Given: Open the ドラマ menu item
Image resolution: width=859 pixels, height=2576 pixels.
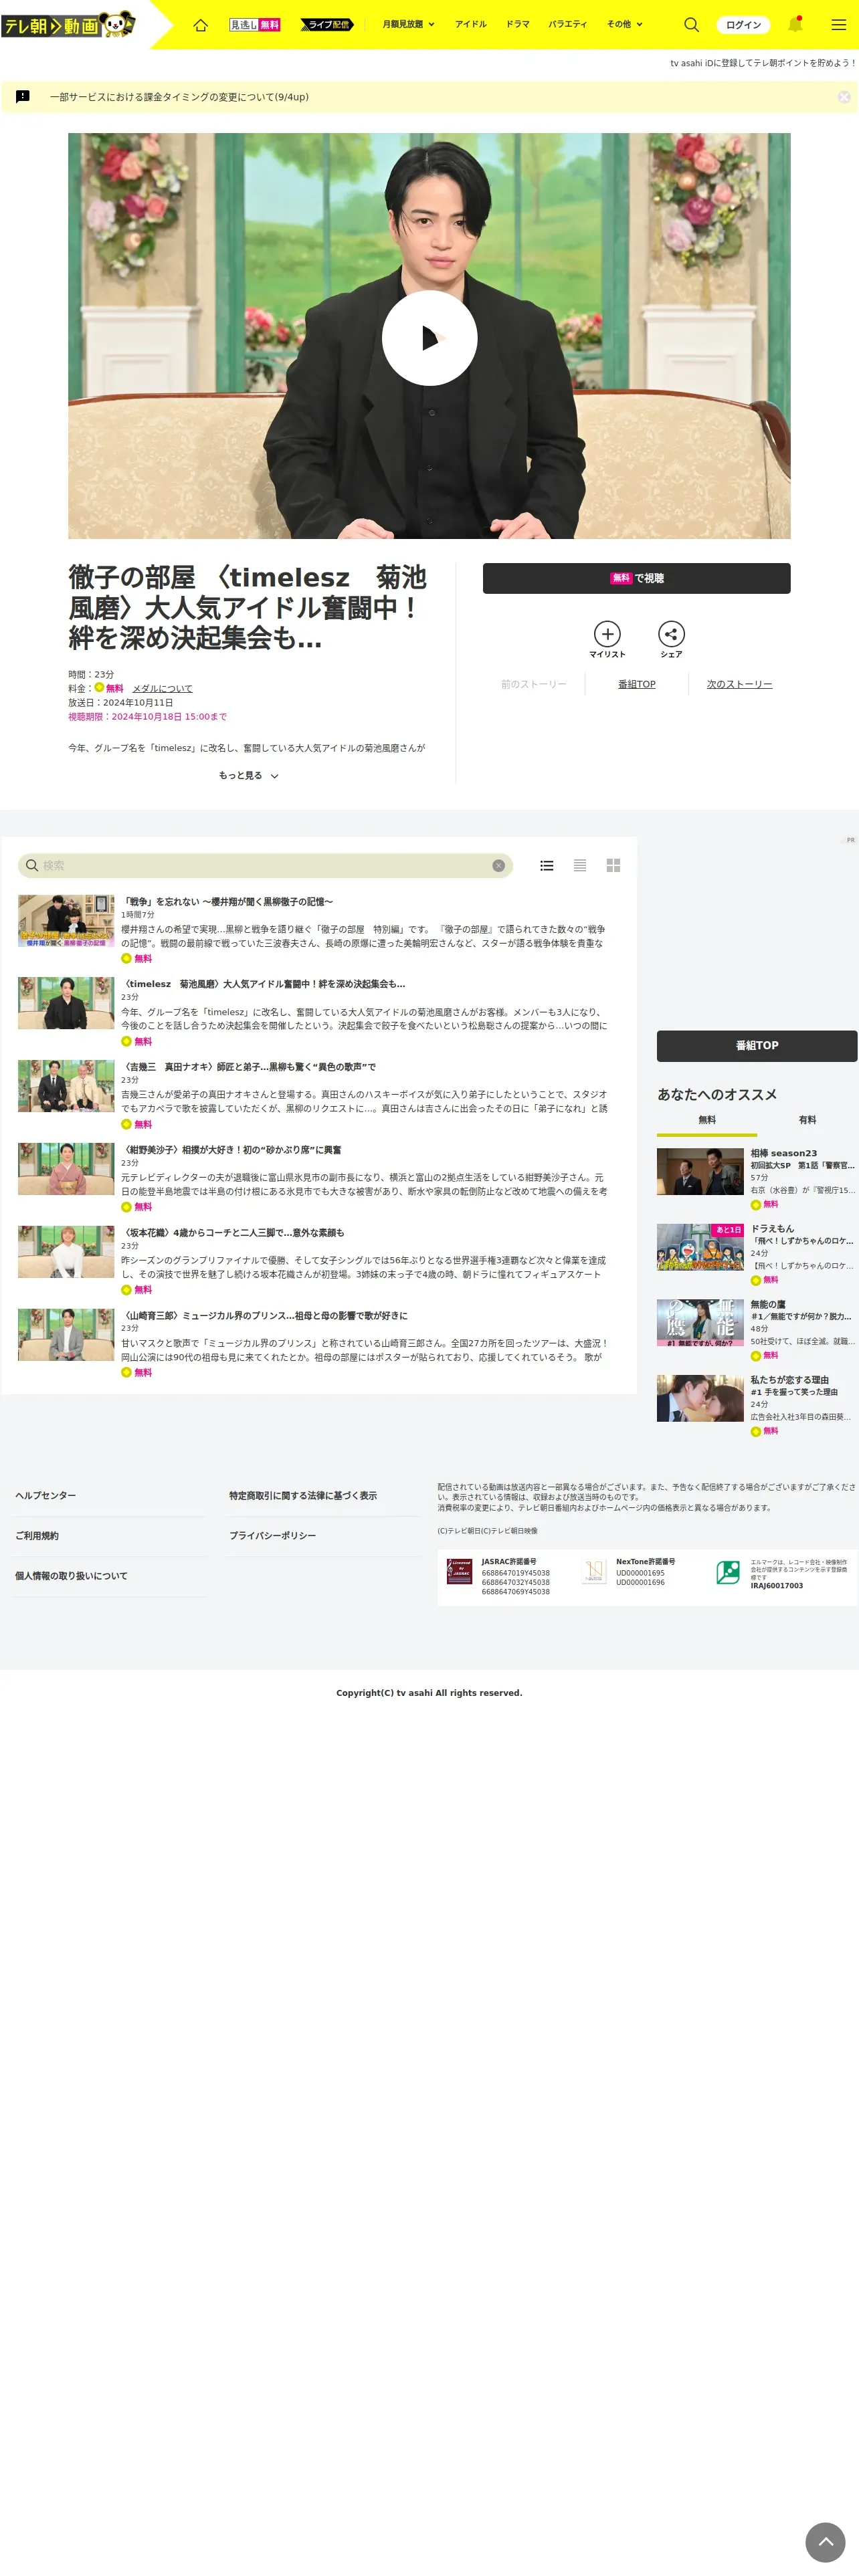Looking at the screenshot, I should click(x=518, y=24).
